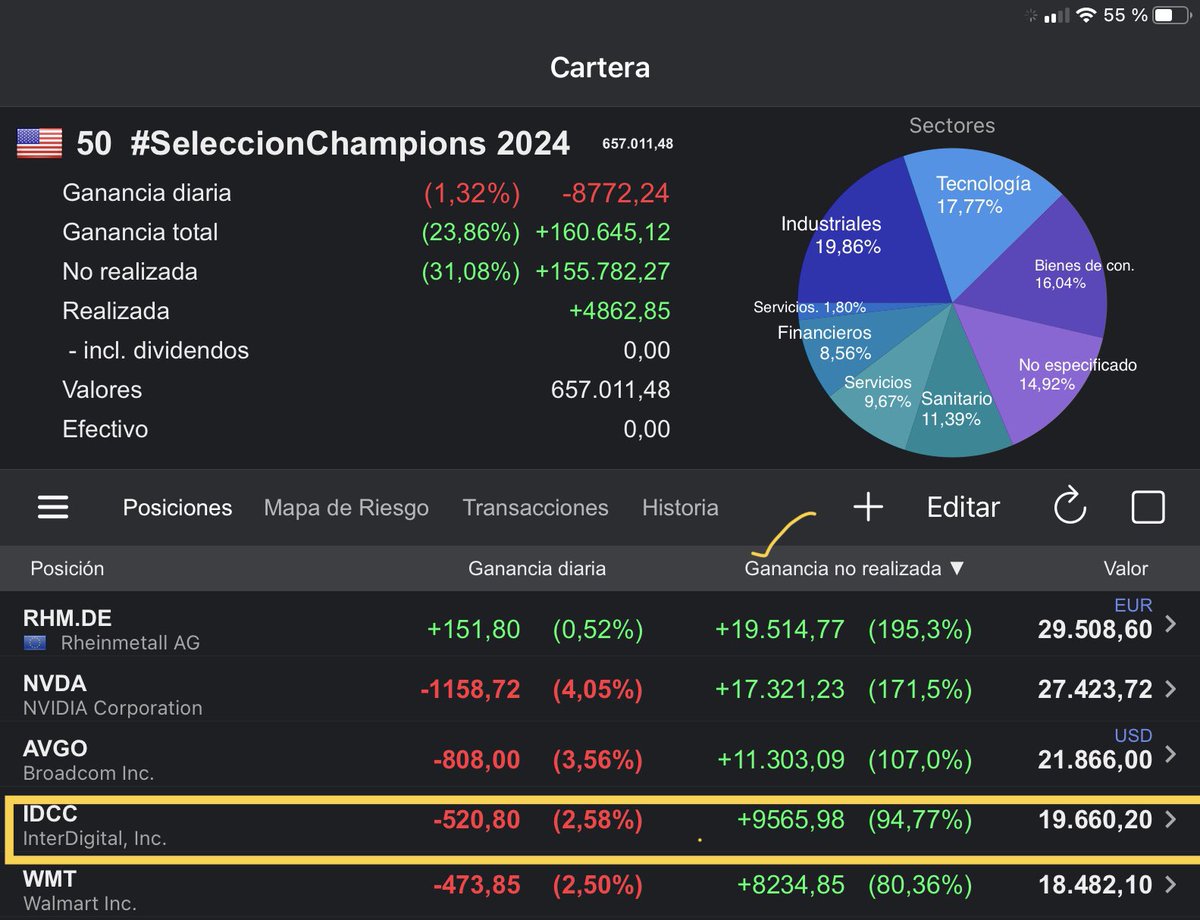Screen dimensions: 1200x920
Task: Open IDCC row chevron
Action: click(1172, 820)
